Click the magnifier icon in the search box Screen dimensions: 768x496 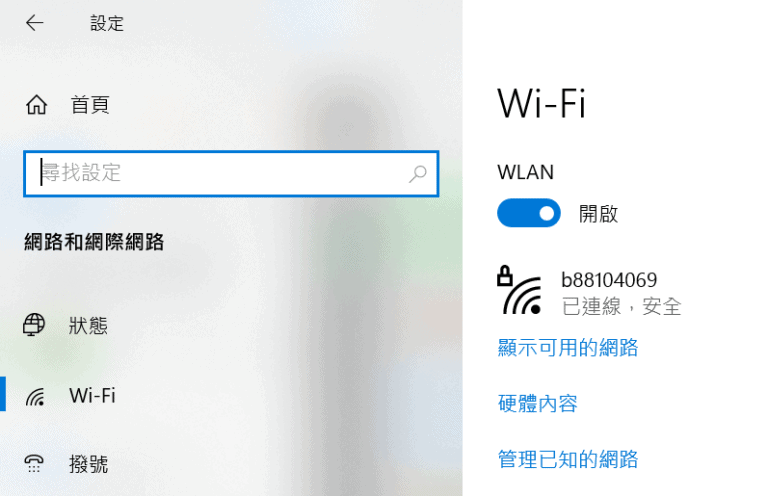tap(418, 173)
